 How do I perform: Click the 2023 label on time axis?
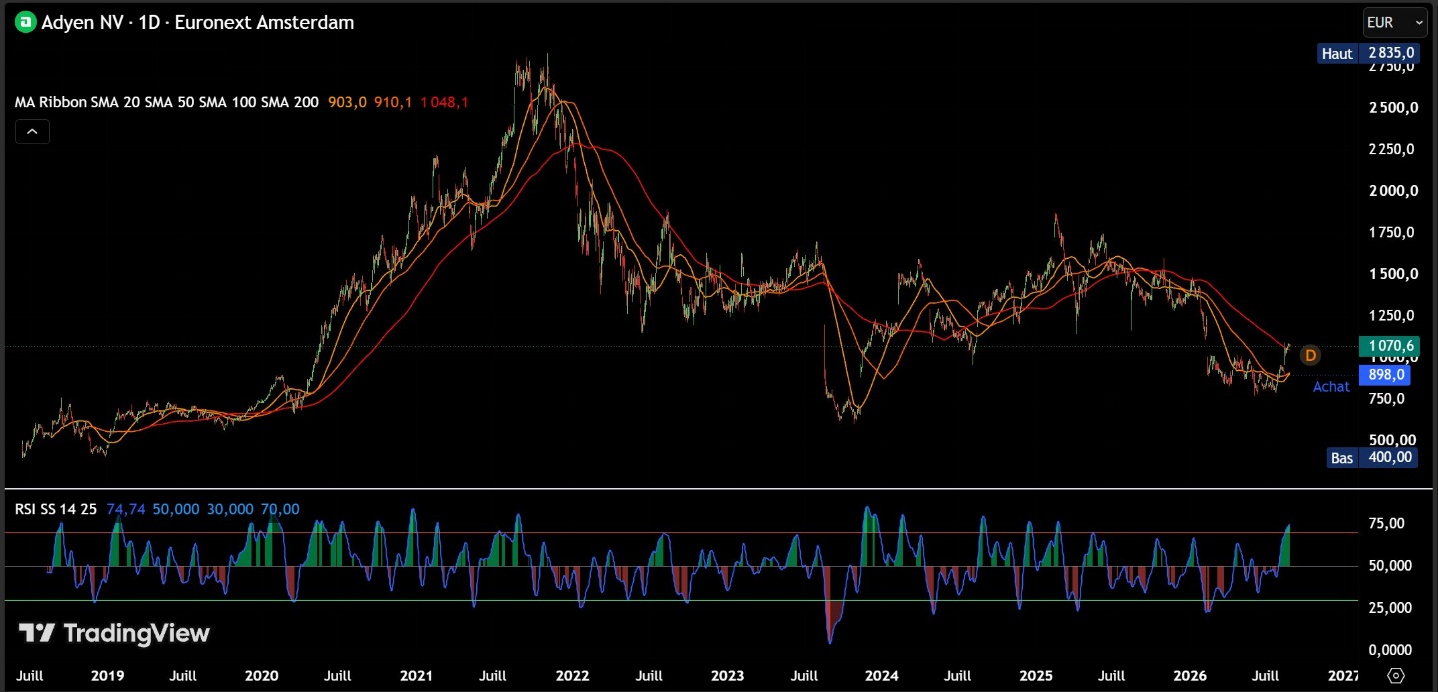click(x=727, y=675)
